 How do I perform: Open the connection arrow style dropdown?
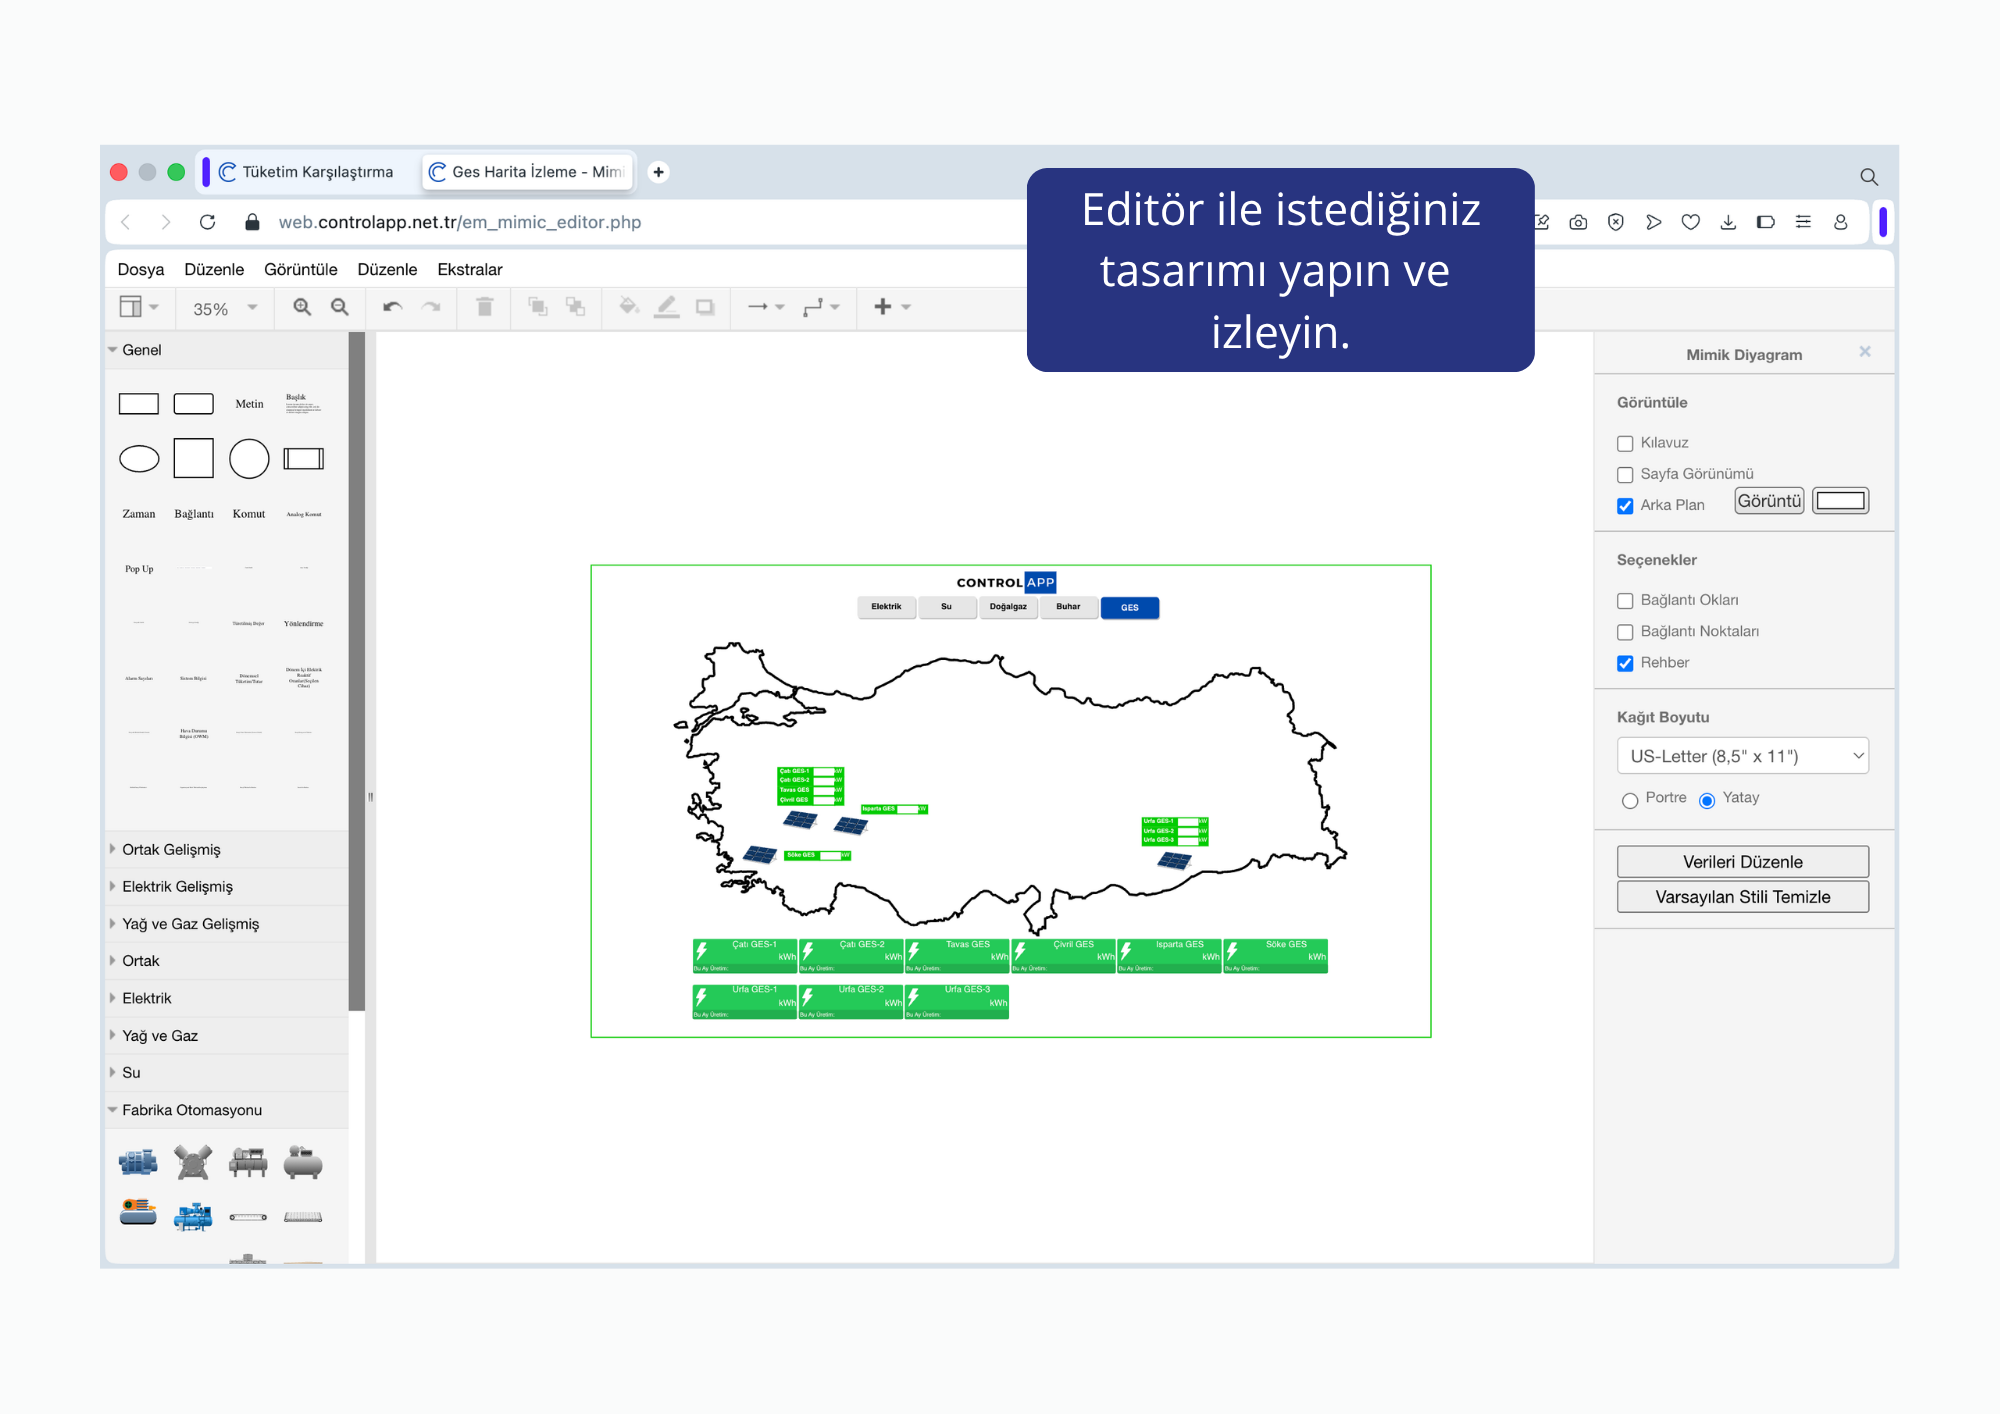766,307
